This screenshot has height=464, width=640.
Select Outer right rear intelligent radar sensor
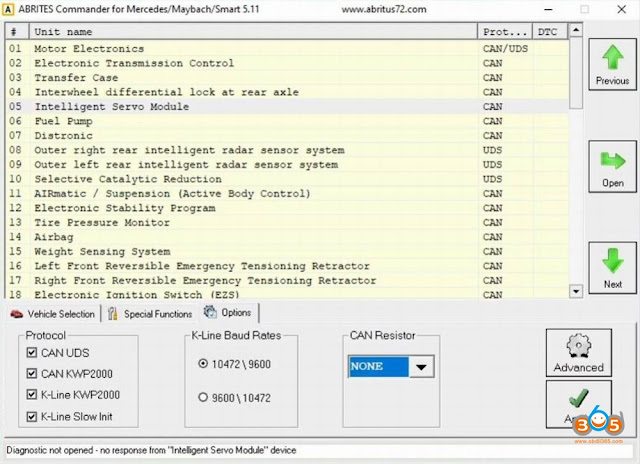287,150
